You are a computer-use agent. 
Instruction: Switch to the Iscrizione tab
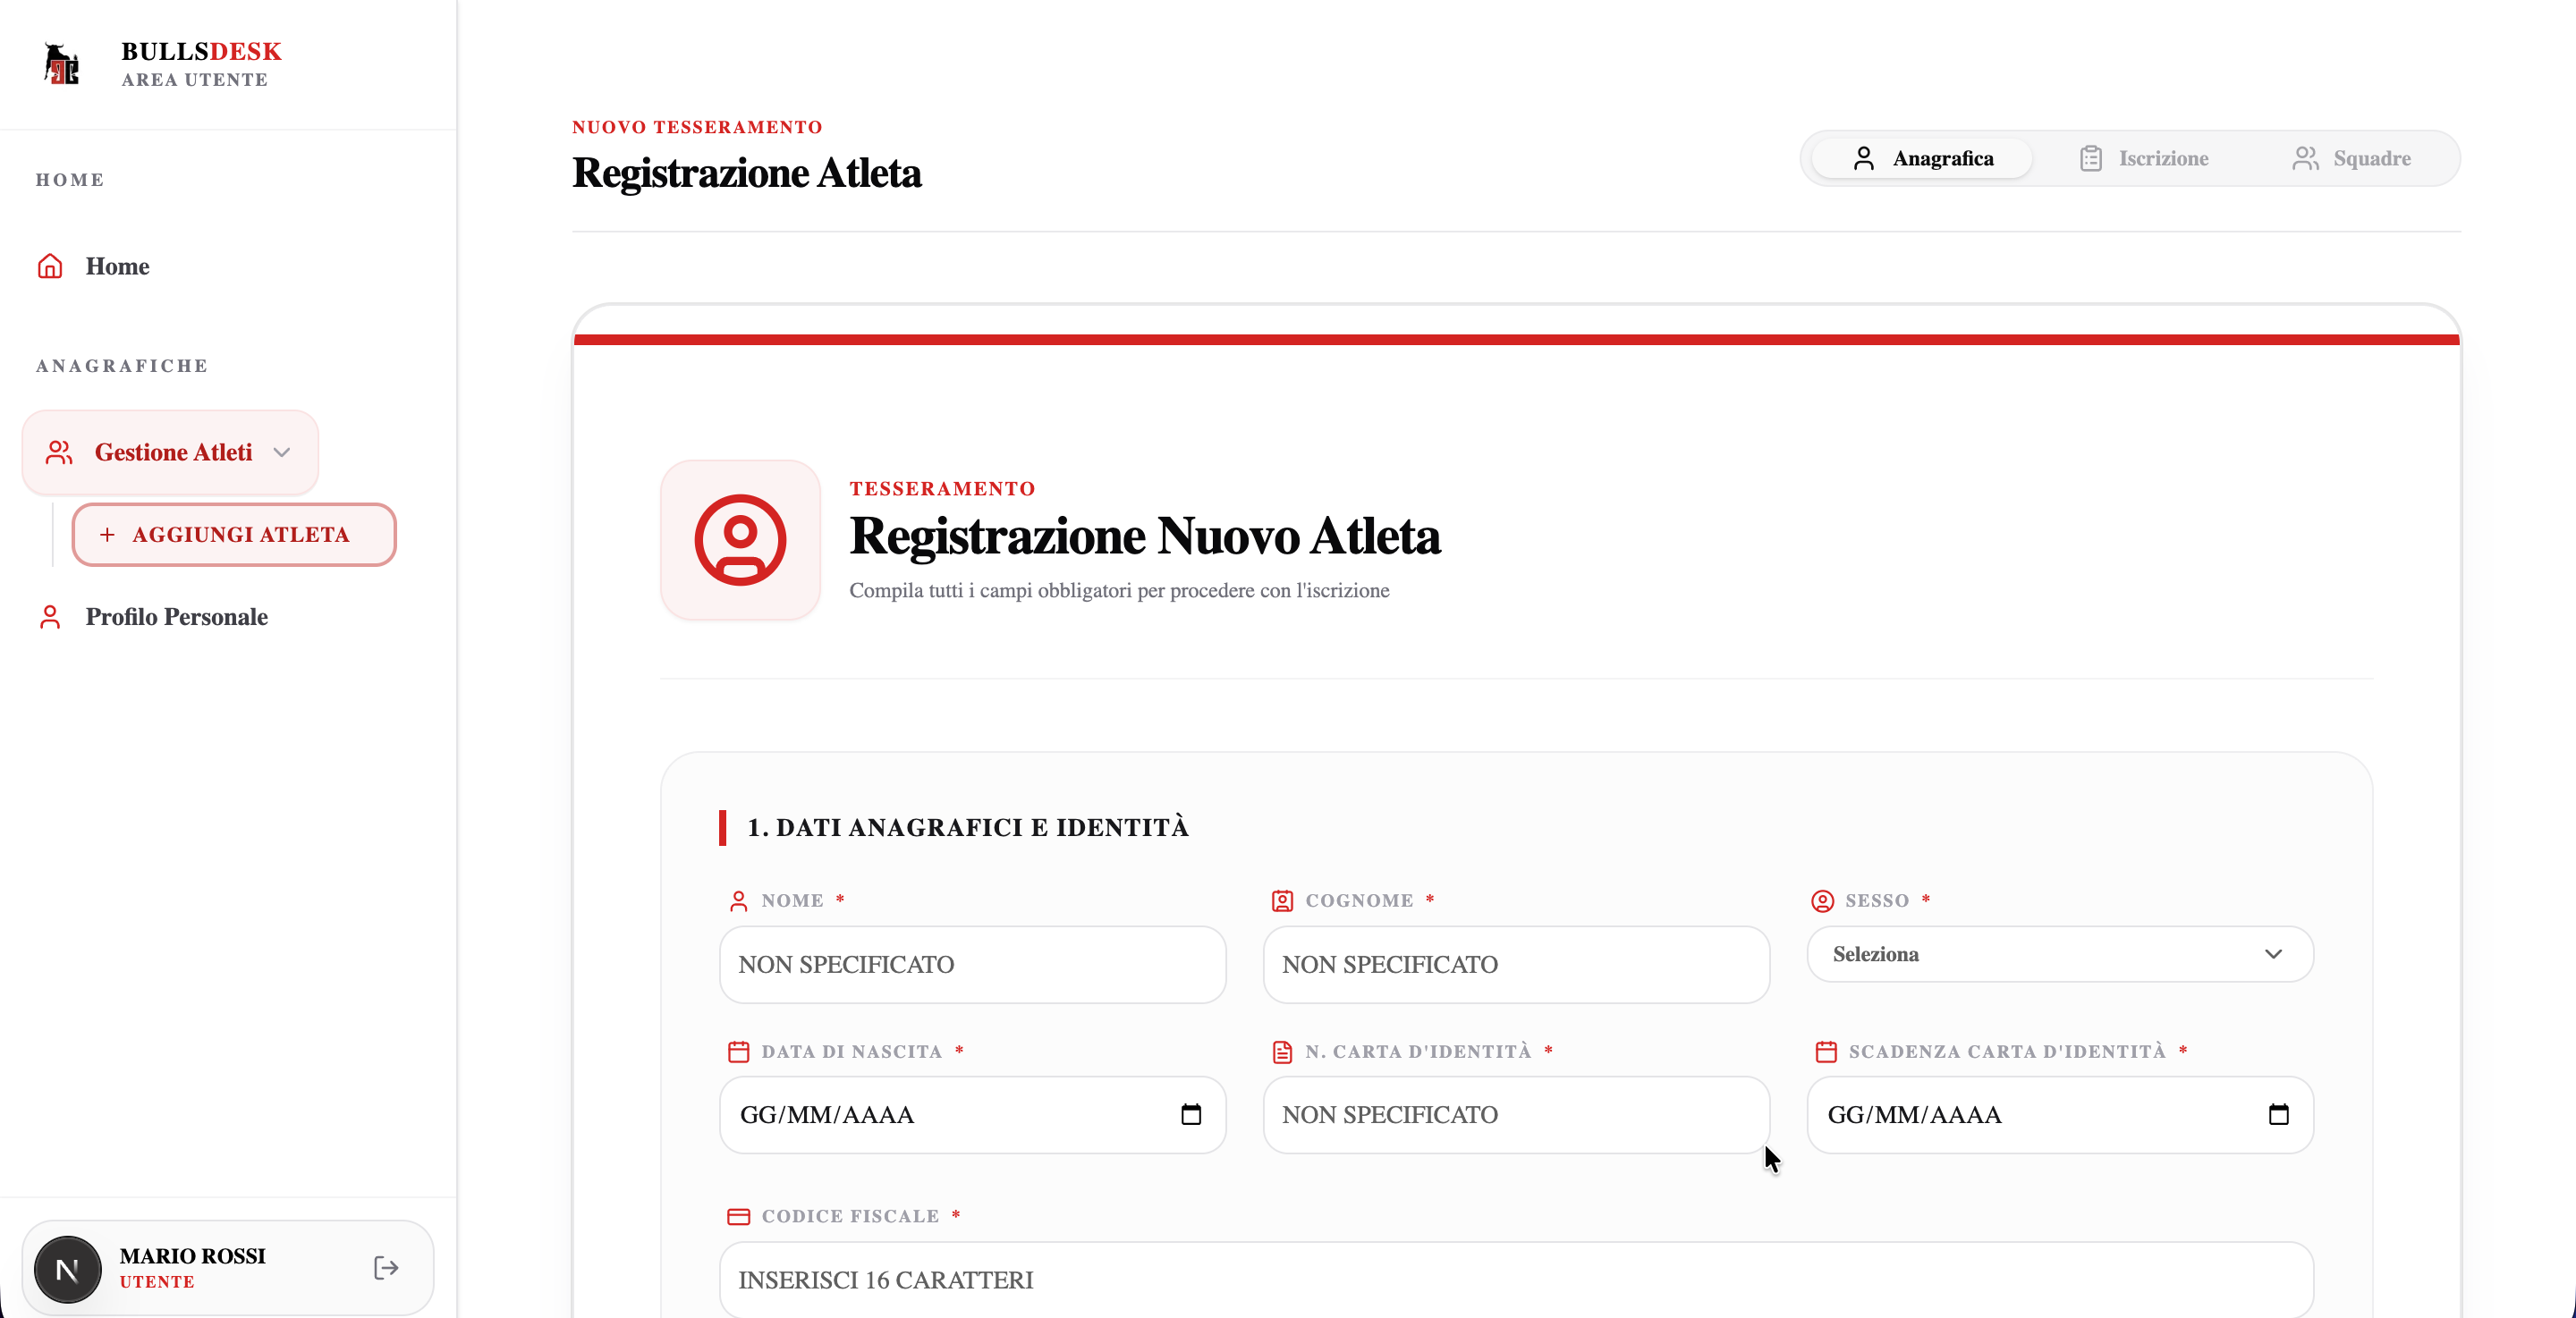tap(2144, 158)
